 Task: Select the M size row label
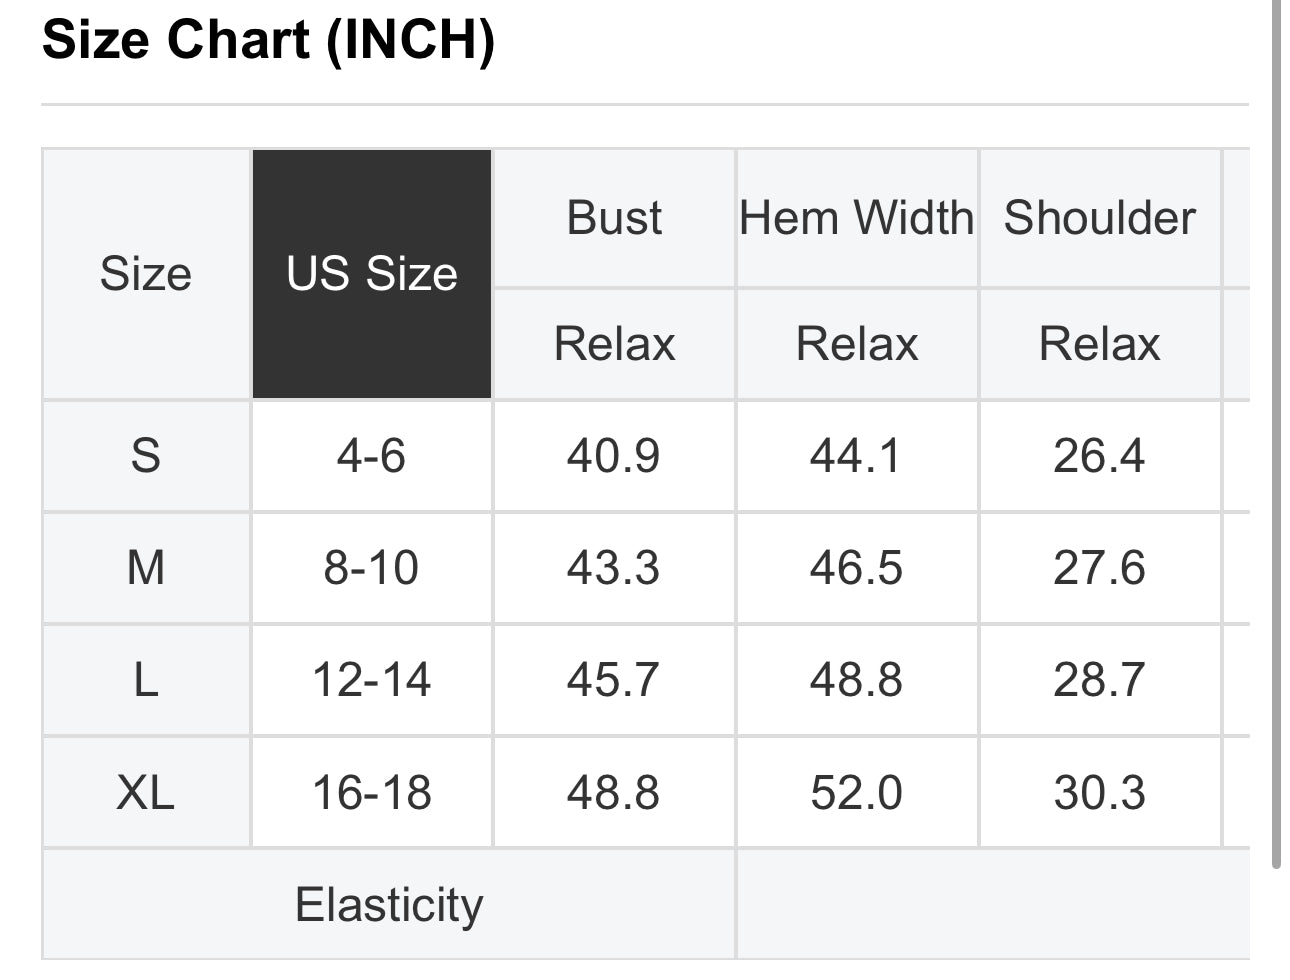(x=146, y=568)
